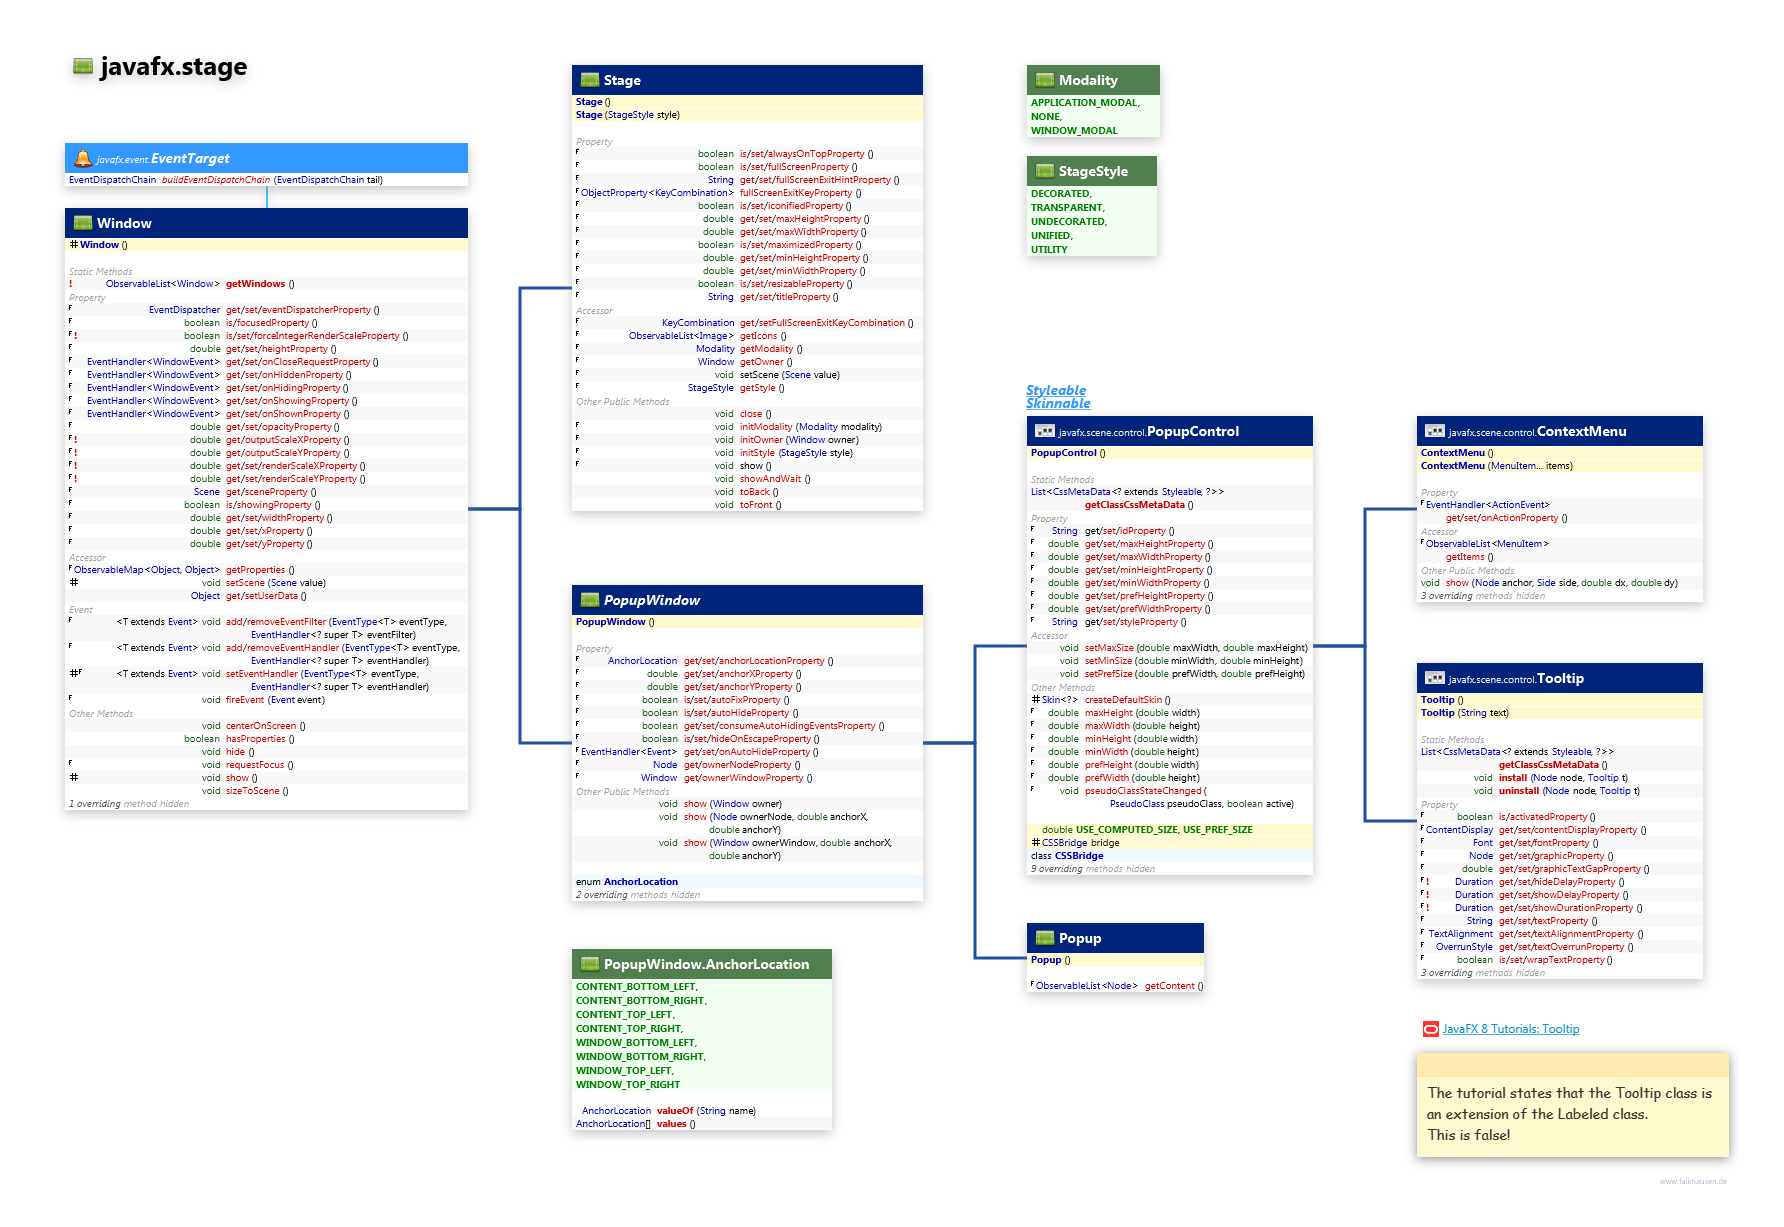Click the Tooltip class header icon
Viewport: 1784px width, 1227px height.
(1435, 678)
